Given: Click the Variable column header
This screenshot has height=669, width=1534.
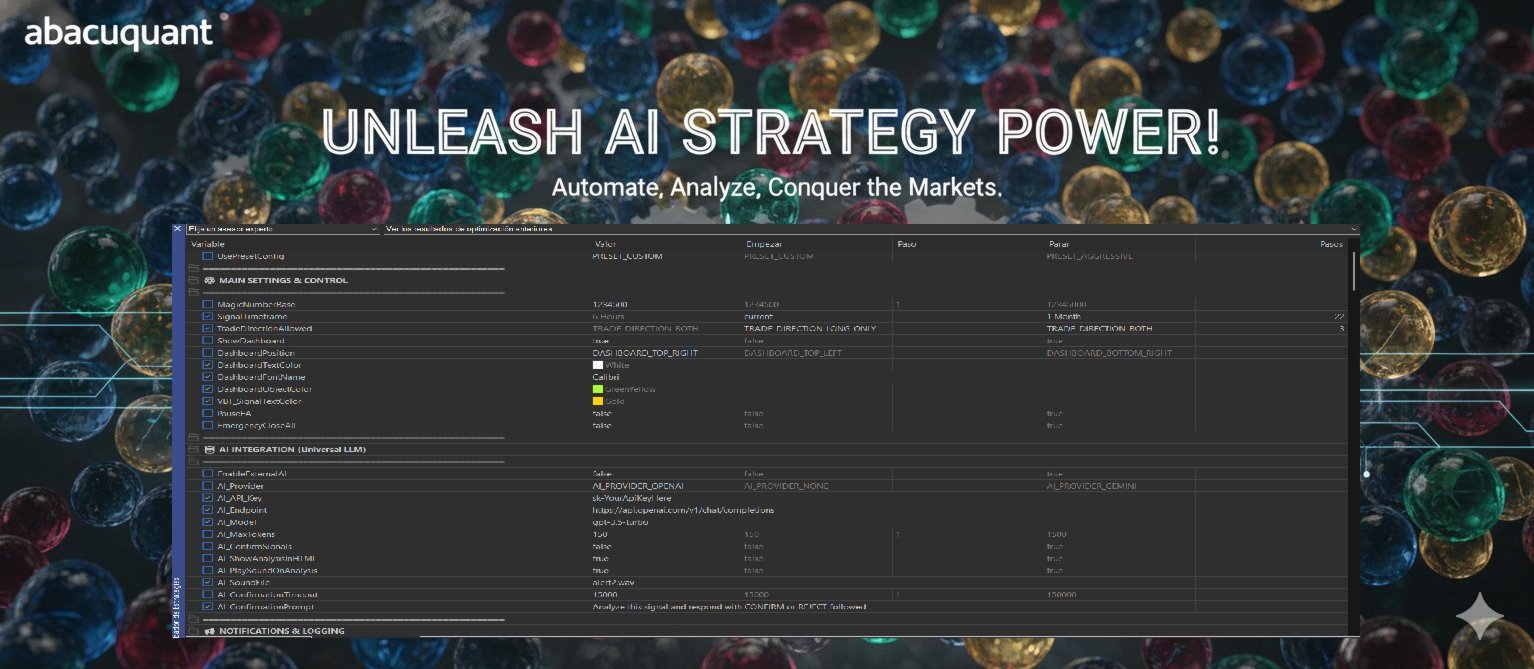Looking at the screenshot, I should click(x=208, y=244).
